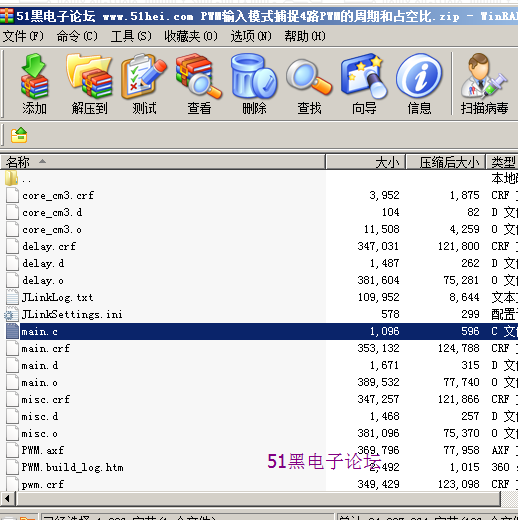The image size is (518, 520).
Task: Click the parent folder '..' icon
Action: pos(12,178)
